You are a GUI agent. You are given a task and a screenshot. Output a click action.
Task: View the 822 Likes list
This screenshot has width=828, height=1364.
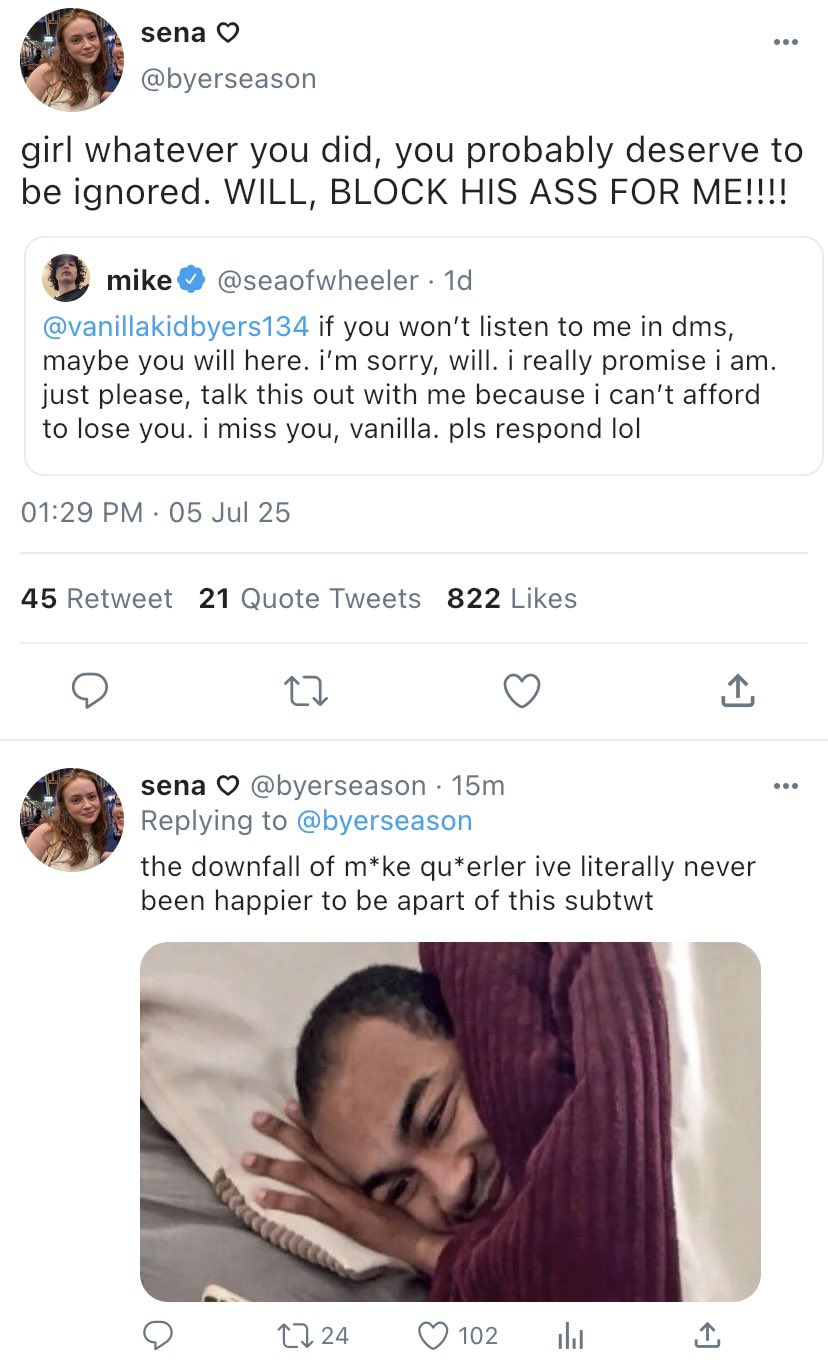(512, 598)
